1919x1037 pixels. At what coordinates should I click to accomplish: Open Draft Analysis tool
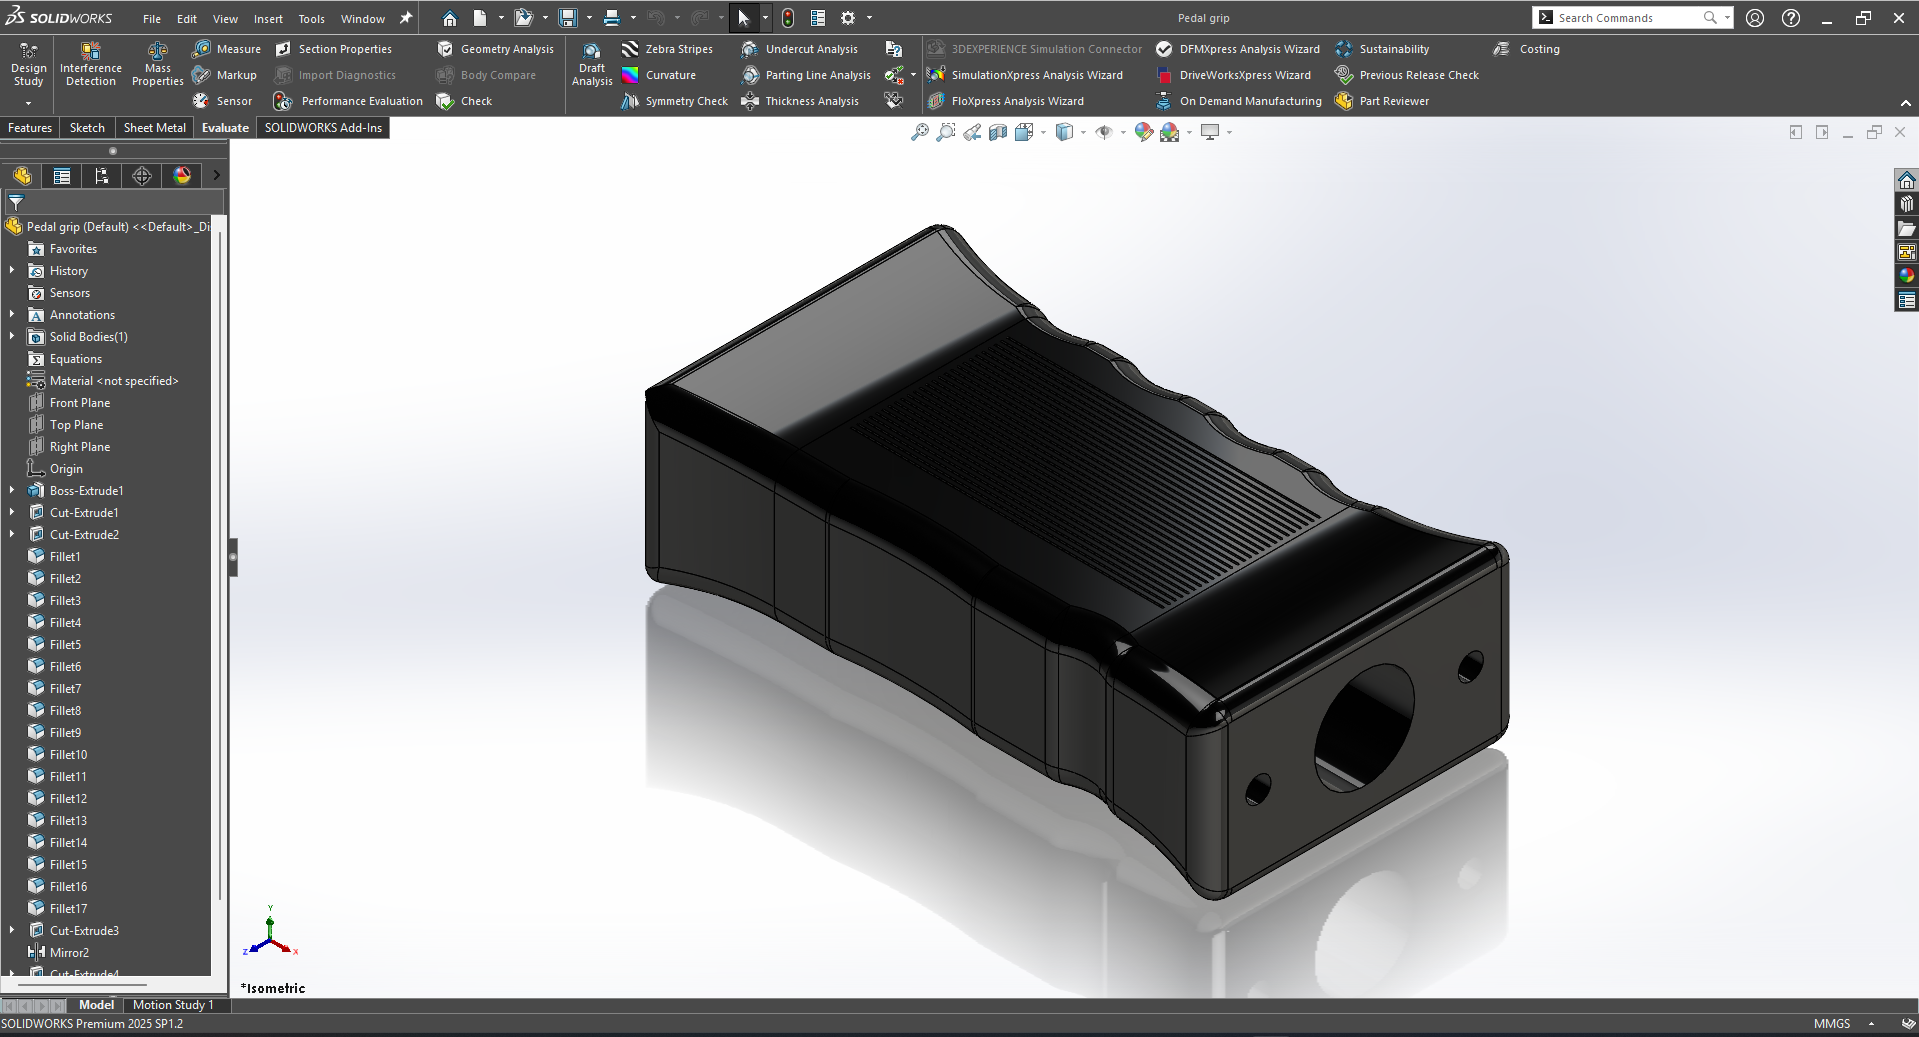click(x=592, y=64)
